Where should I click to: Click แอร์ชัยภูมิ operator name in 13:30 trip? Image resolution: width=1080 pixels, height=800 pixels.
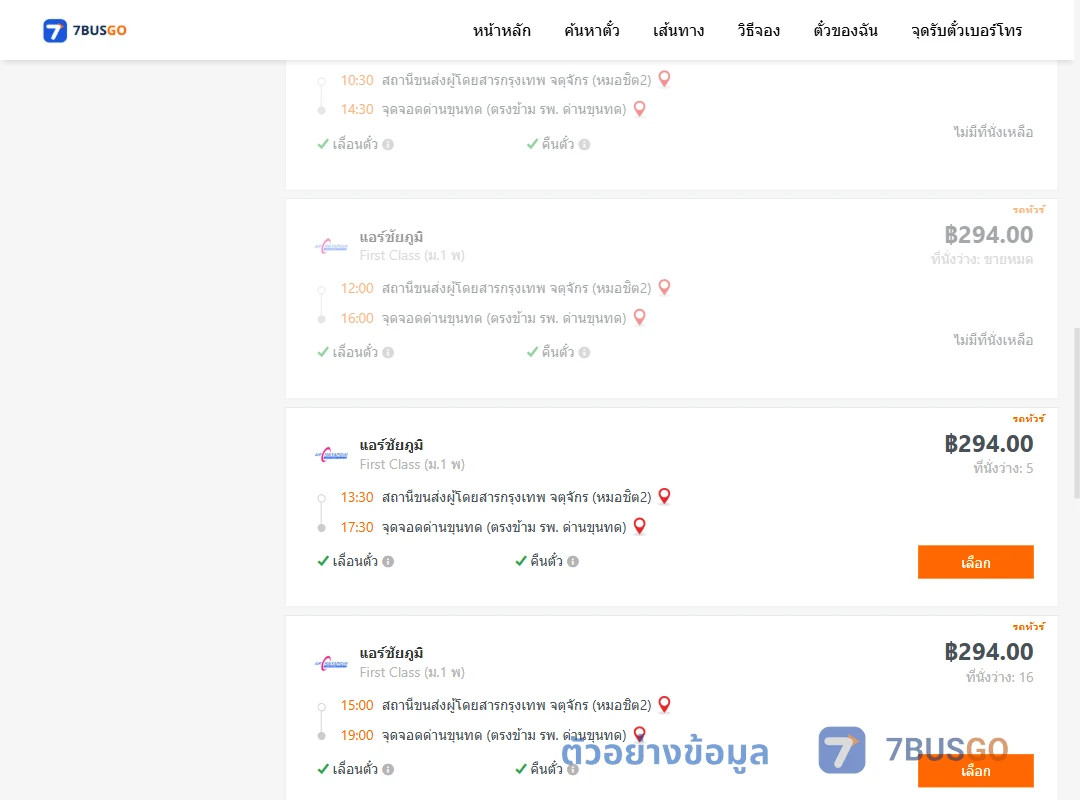point(391,445)
